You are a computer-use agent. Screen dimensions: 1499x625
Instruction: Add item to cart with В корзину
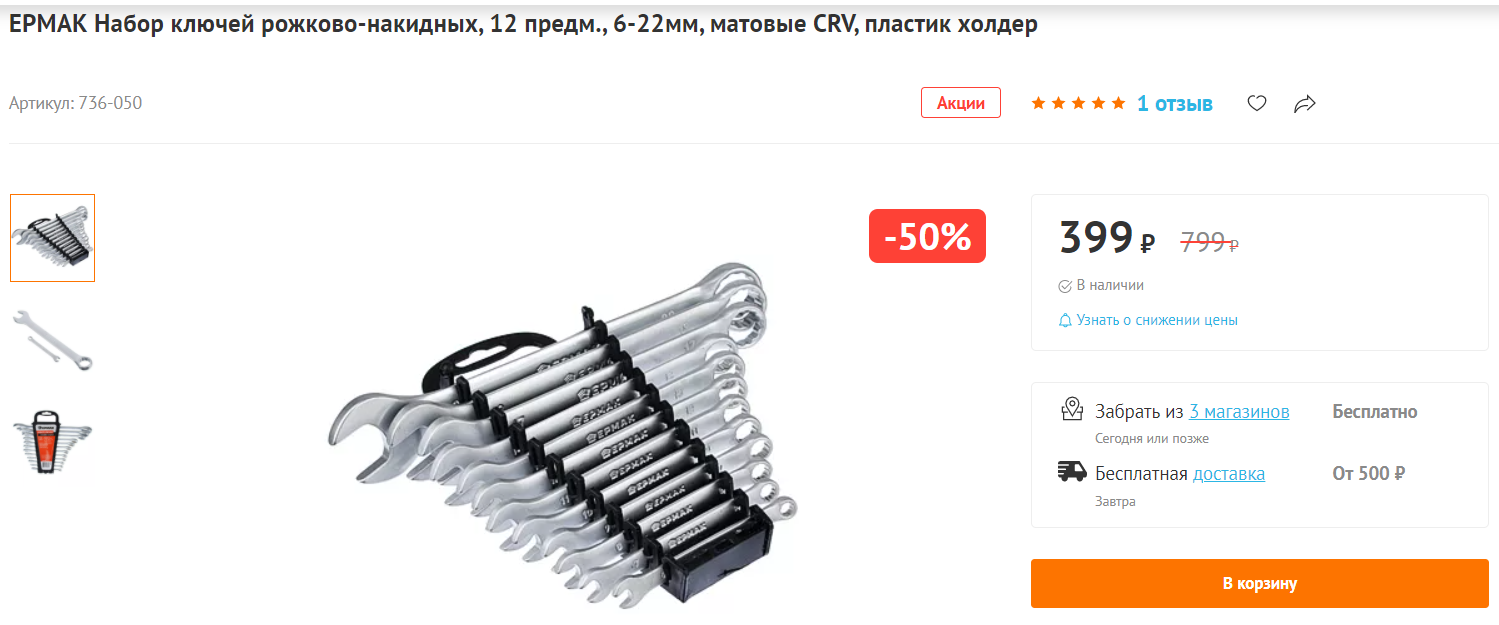click(x=1260, y=583)
